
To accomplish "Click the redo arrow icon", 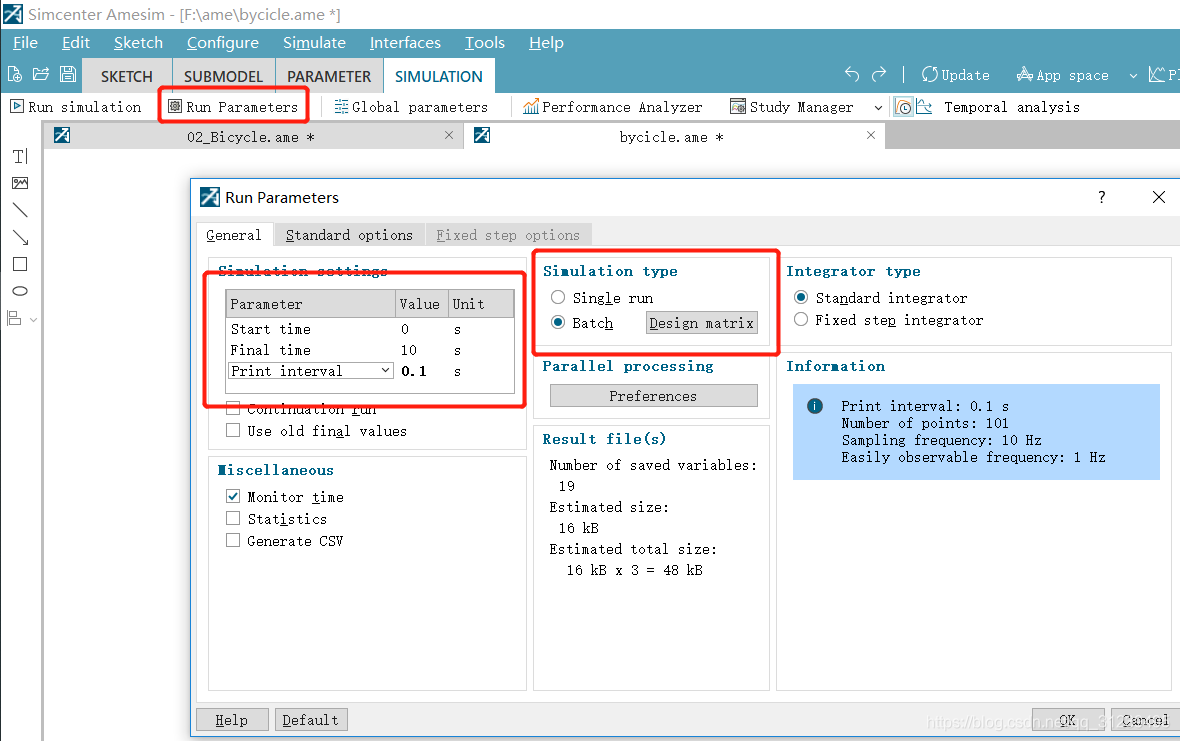I will tap(879, 74).
